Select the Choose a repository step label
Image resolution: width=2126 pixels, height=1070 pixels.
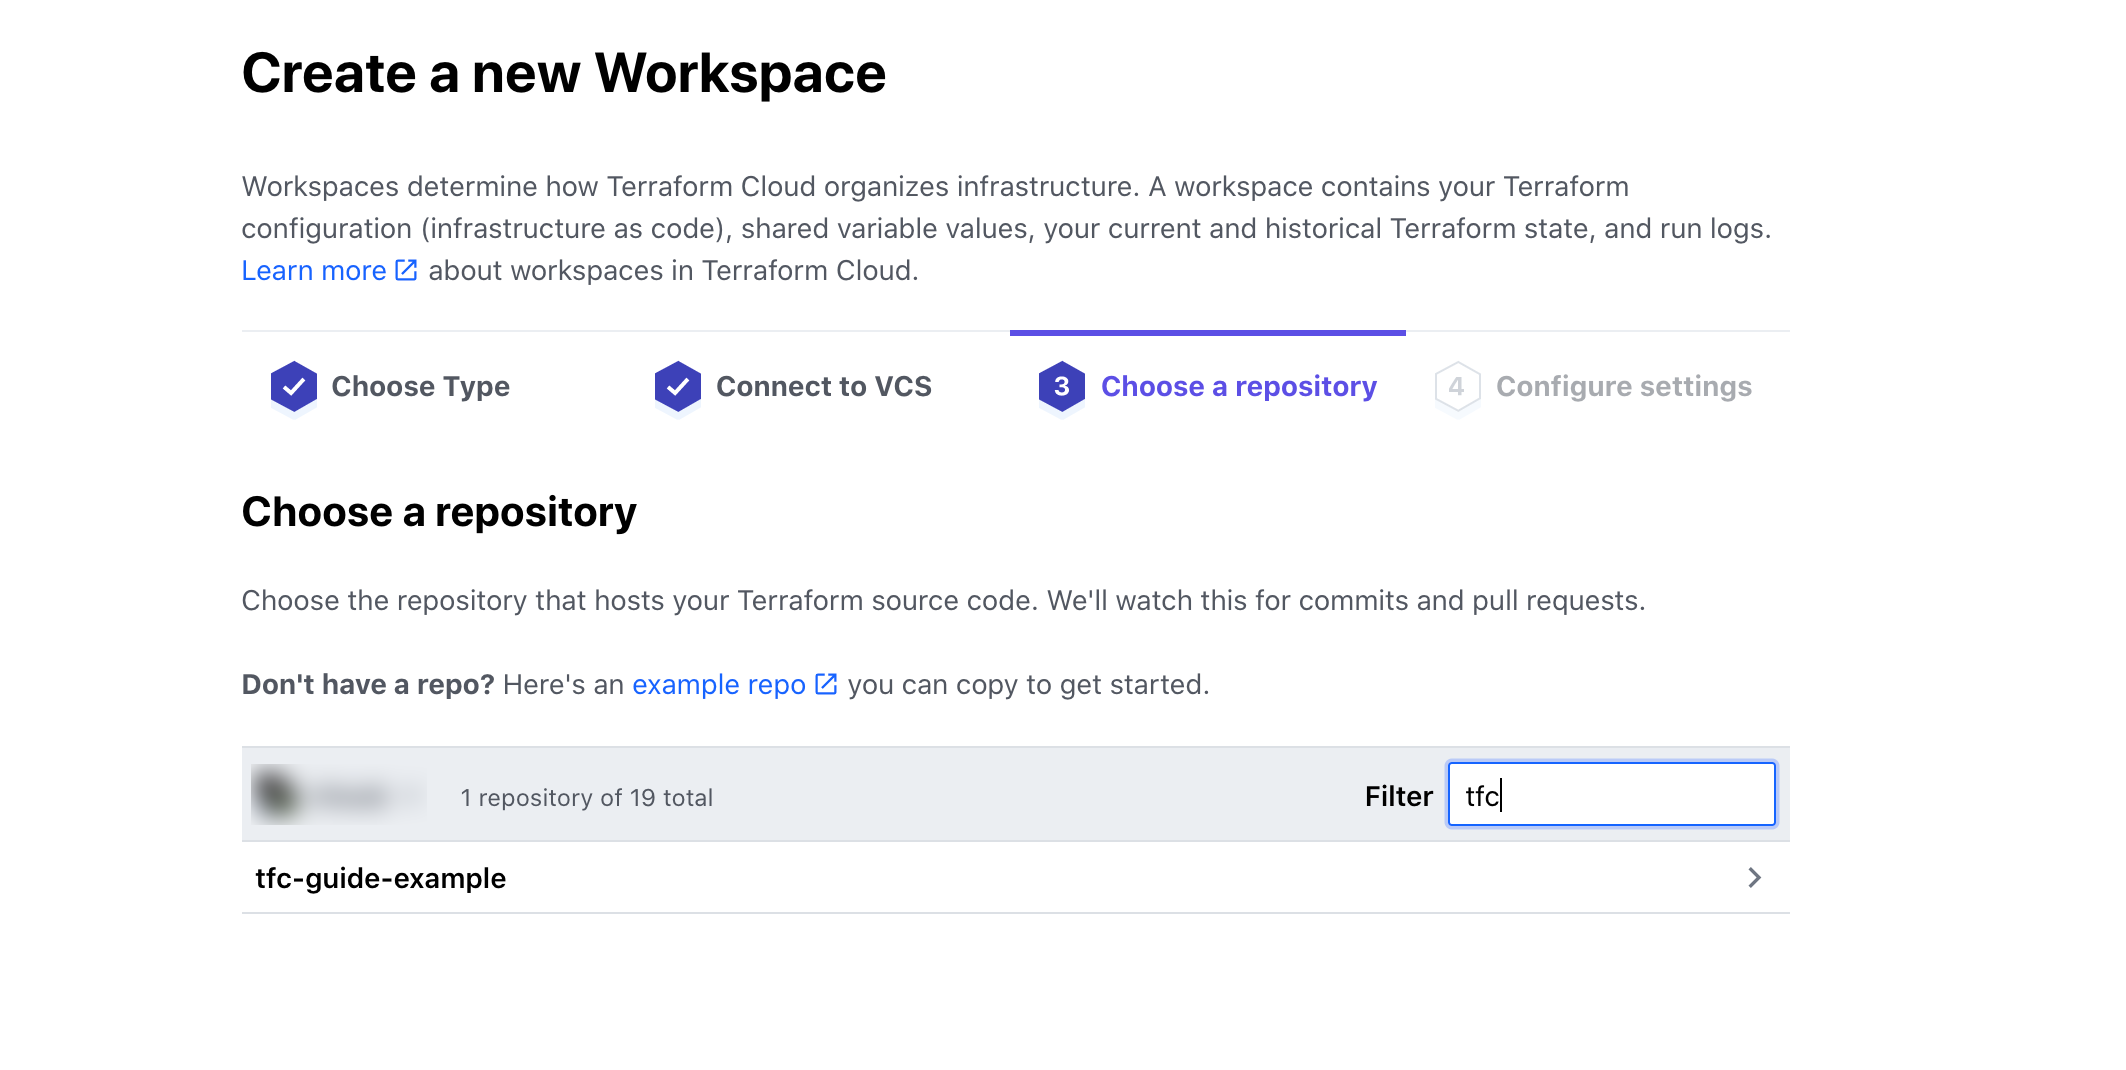[1239, 387]
